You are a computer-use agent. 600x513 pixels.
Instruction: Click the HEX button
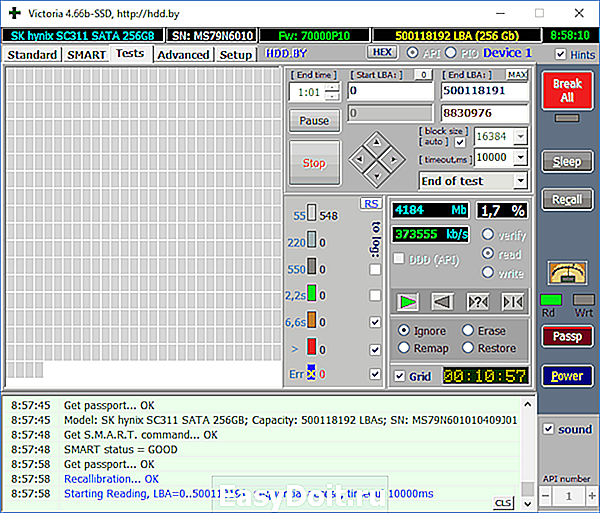[382, 52]
